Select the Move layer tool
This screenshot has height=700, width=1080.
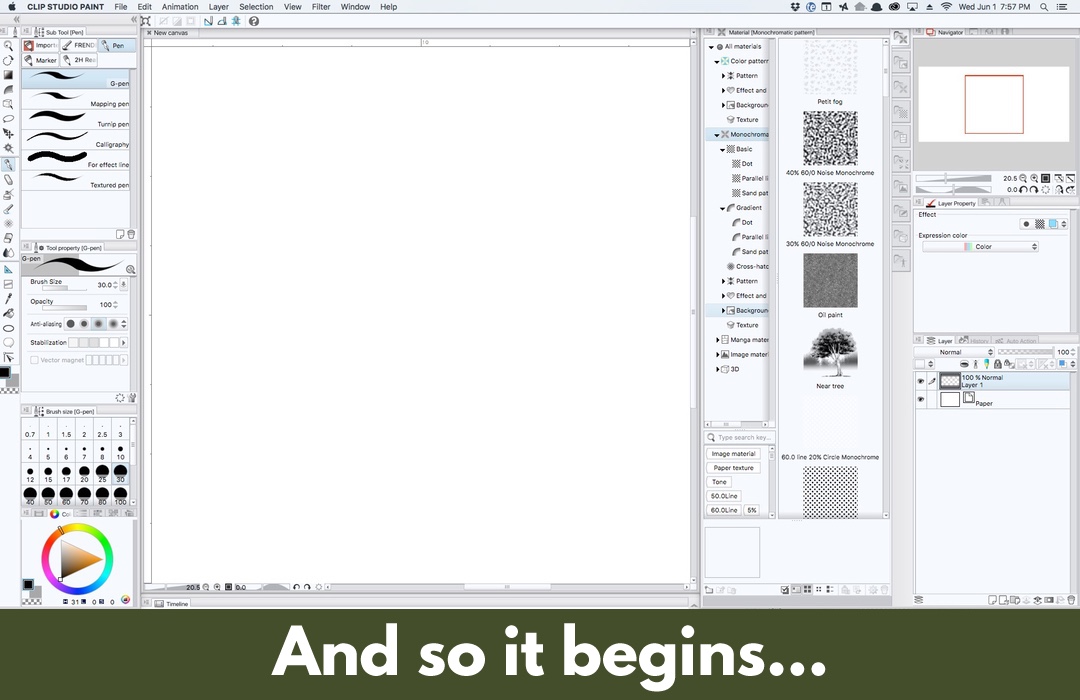tap(8, 134)
